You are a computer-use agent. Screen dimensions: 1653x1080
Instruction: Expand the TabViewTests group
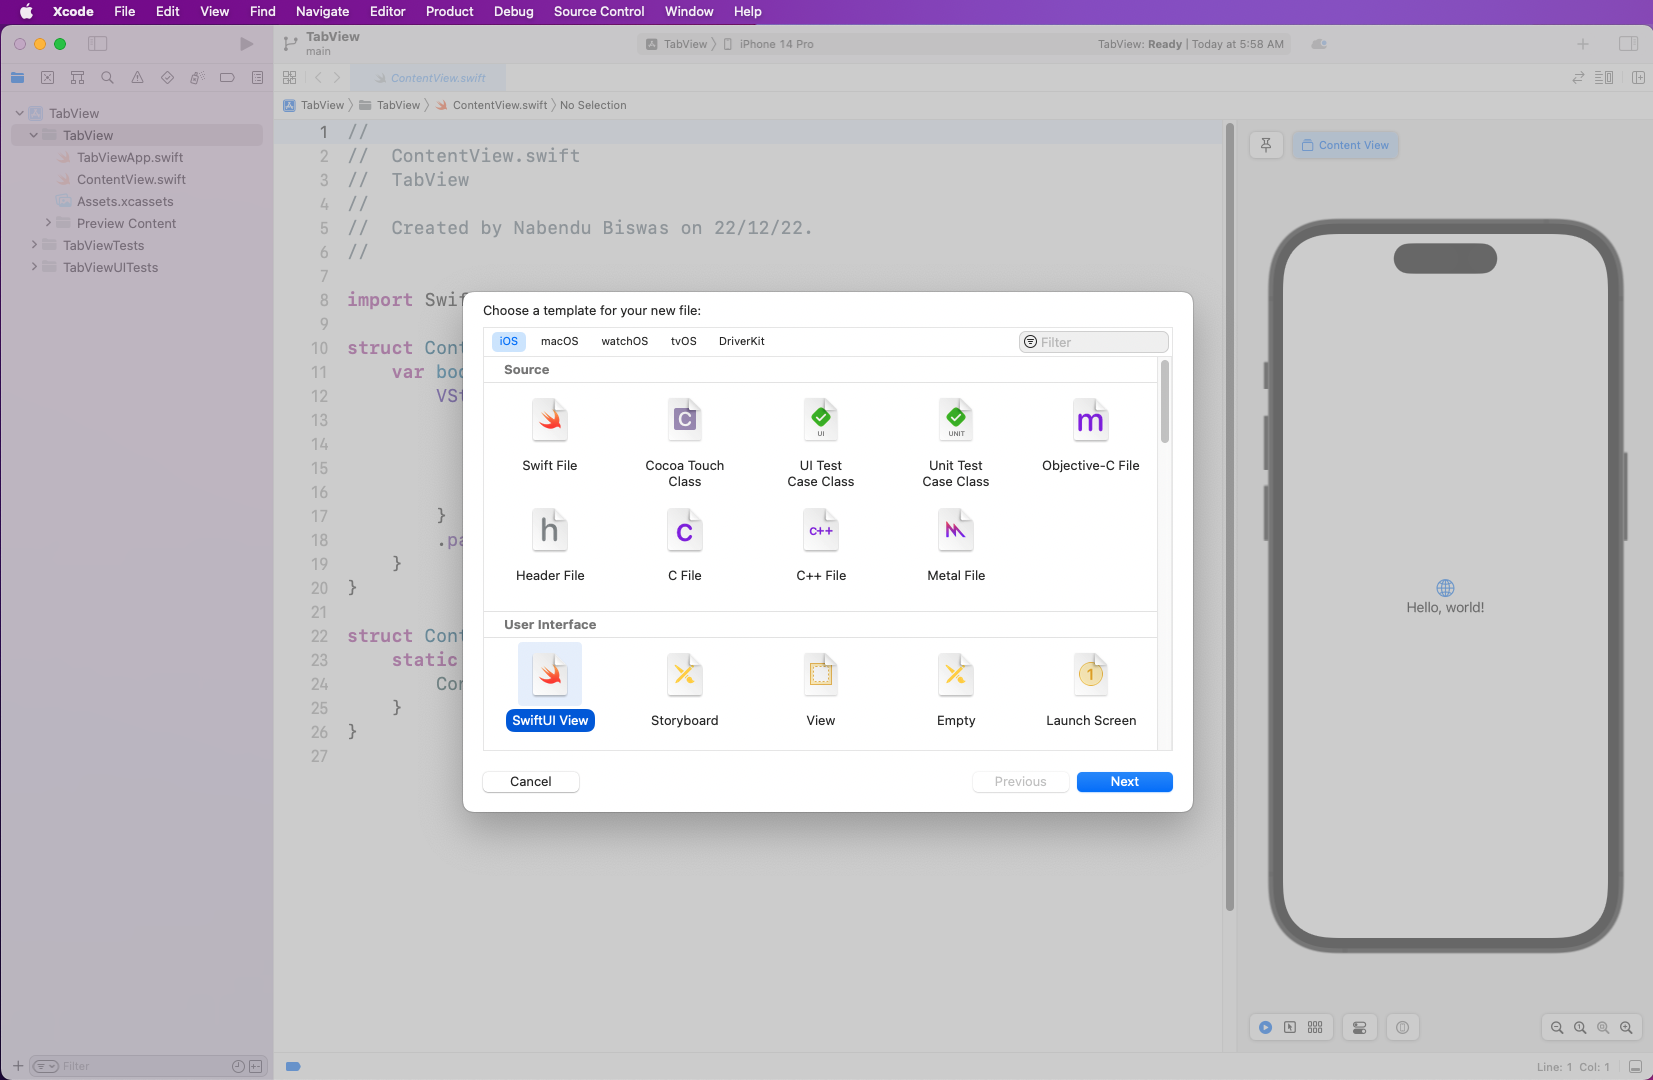(x=34, y=245)
